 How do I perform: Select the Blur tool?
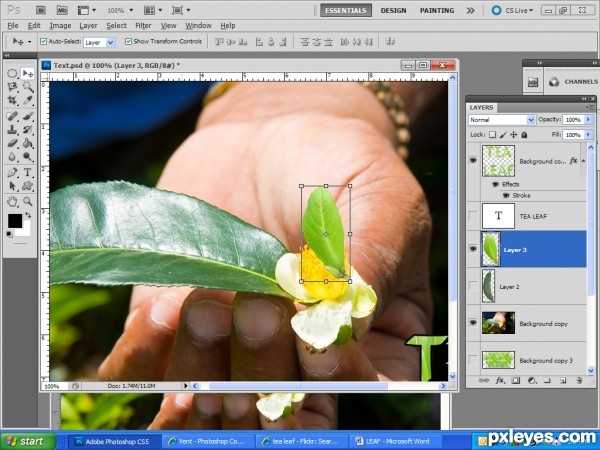12,157
